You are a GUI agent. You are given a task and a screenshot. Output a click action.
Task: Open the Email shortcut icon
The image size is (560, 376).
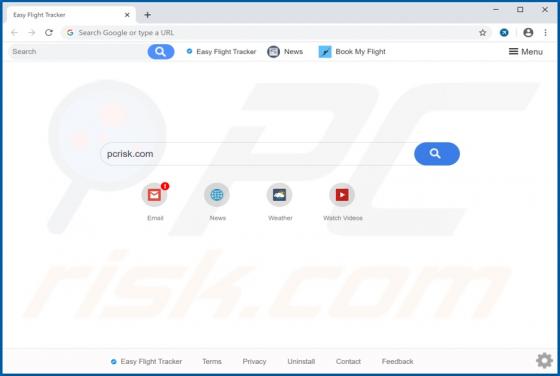[154, 195]
